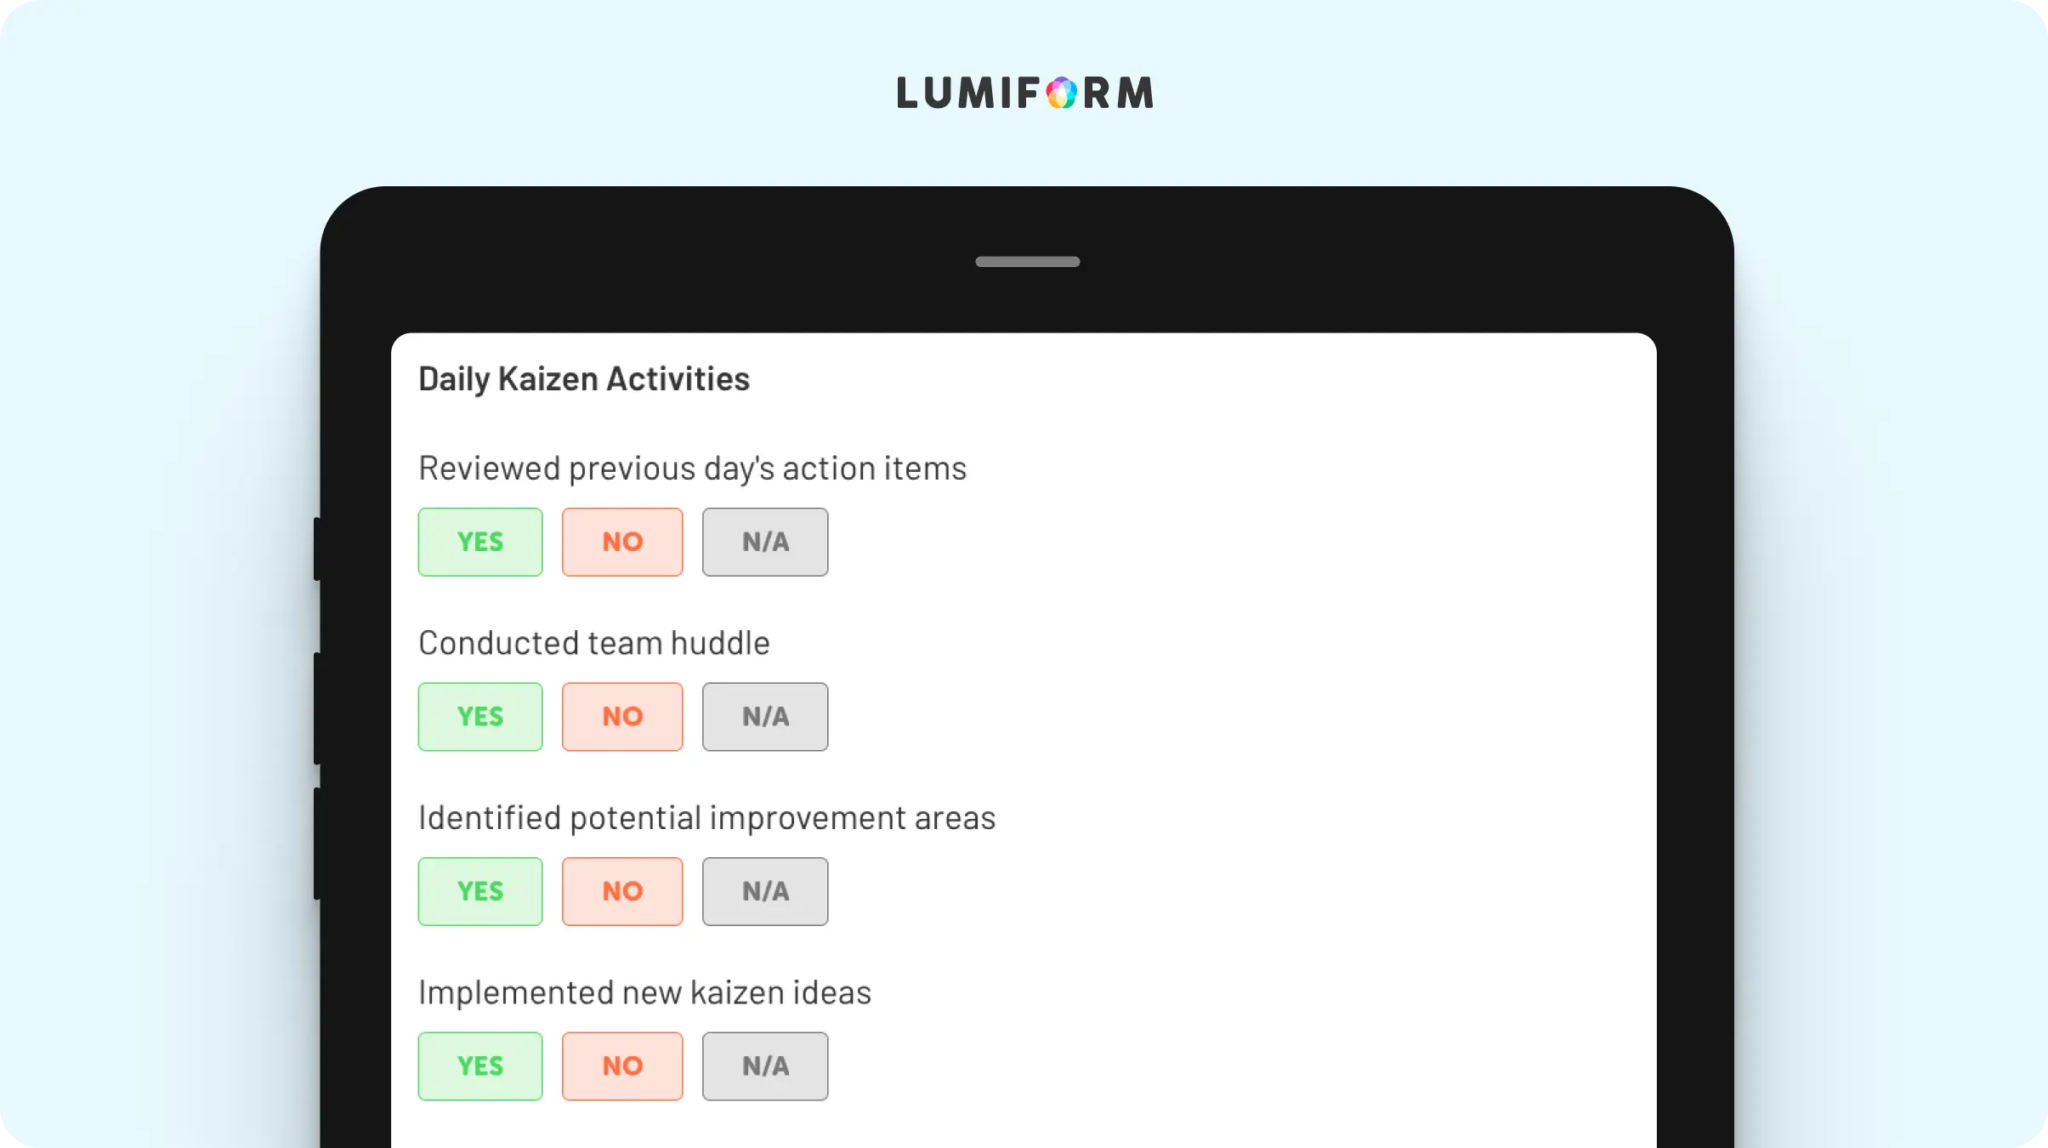Click the 'Reviewed previous day's action items' label
Image resolution: width=2048 pixels, height=1148 pixels.
pyautogui.click(x=692, y=469)
